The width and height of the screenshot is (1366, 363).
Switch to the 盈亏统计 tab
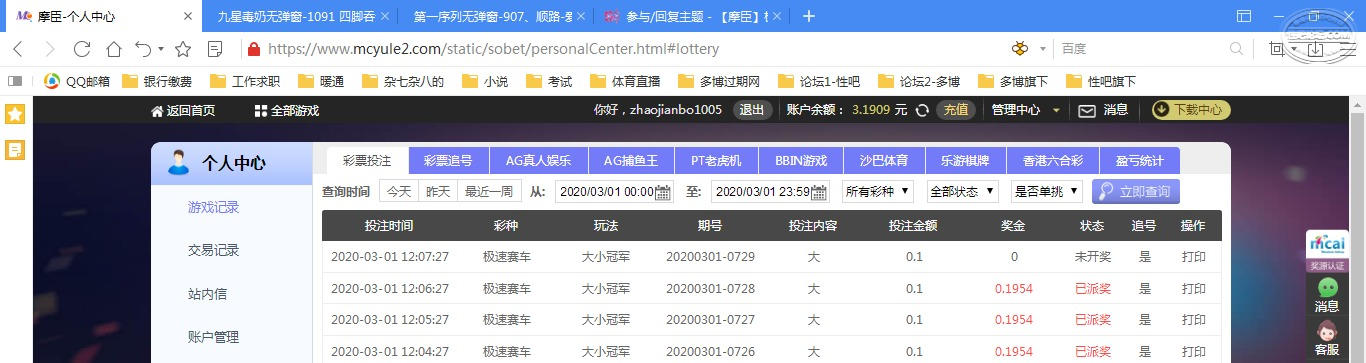[1140, 160]
